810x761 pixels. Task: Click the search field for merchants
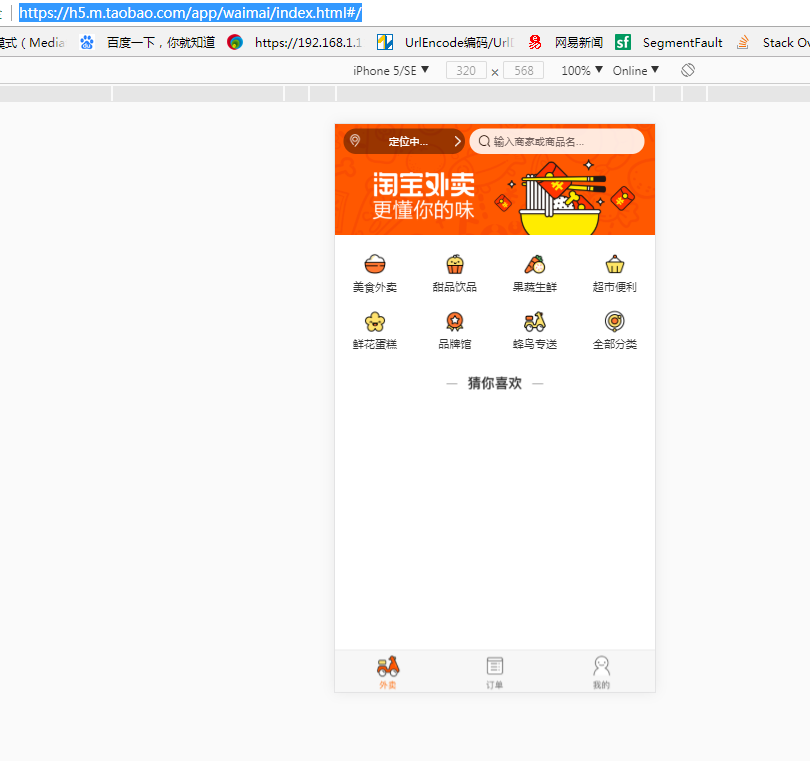(x=557, y=141)
